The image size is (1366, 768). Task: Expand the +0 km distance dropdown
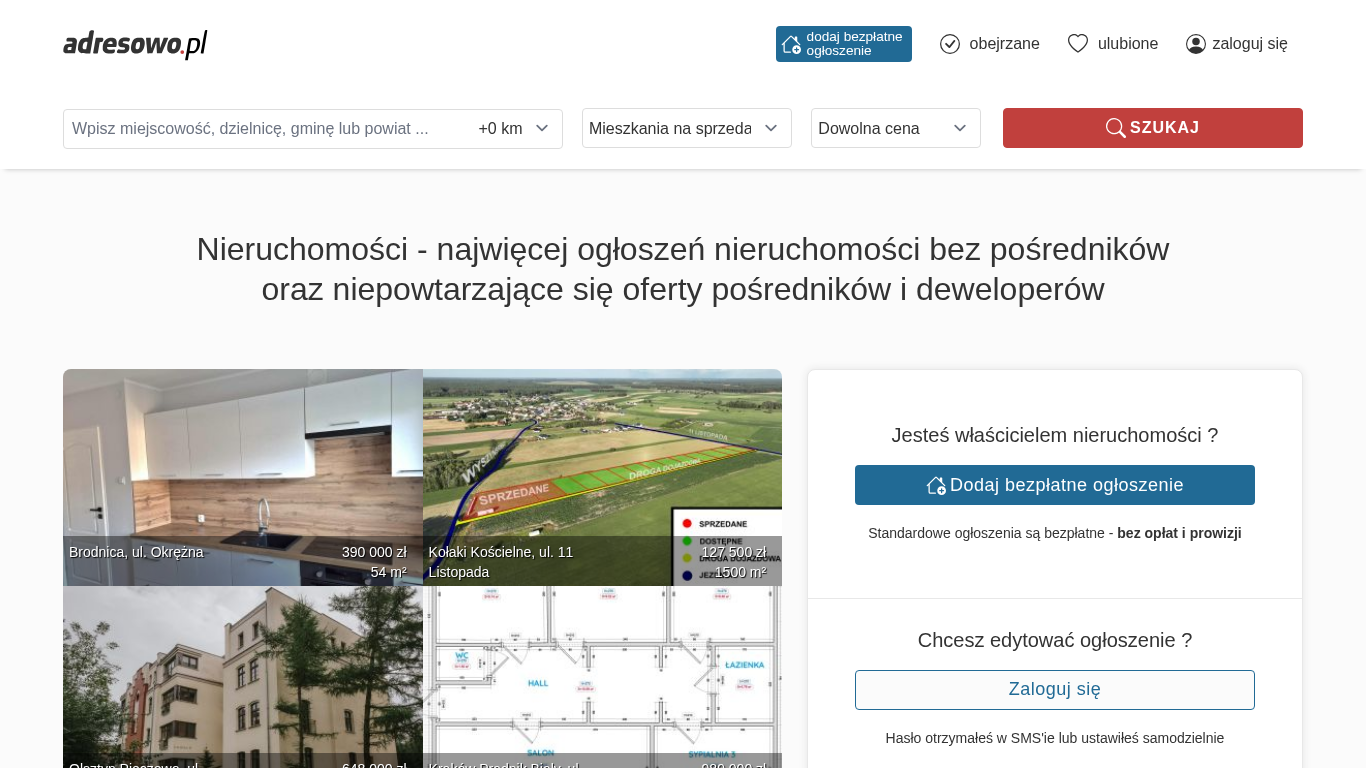[514, 128]
